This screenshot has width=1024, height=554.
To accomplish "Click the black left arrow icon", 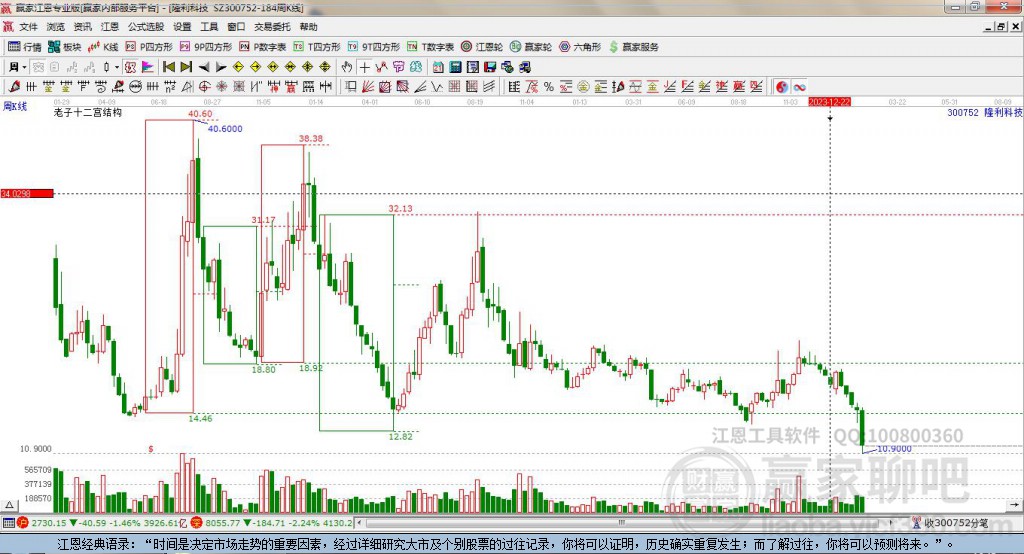I will pyautogui.click(x=204, y=67).
